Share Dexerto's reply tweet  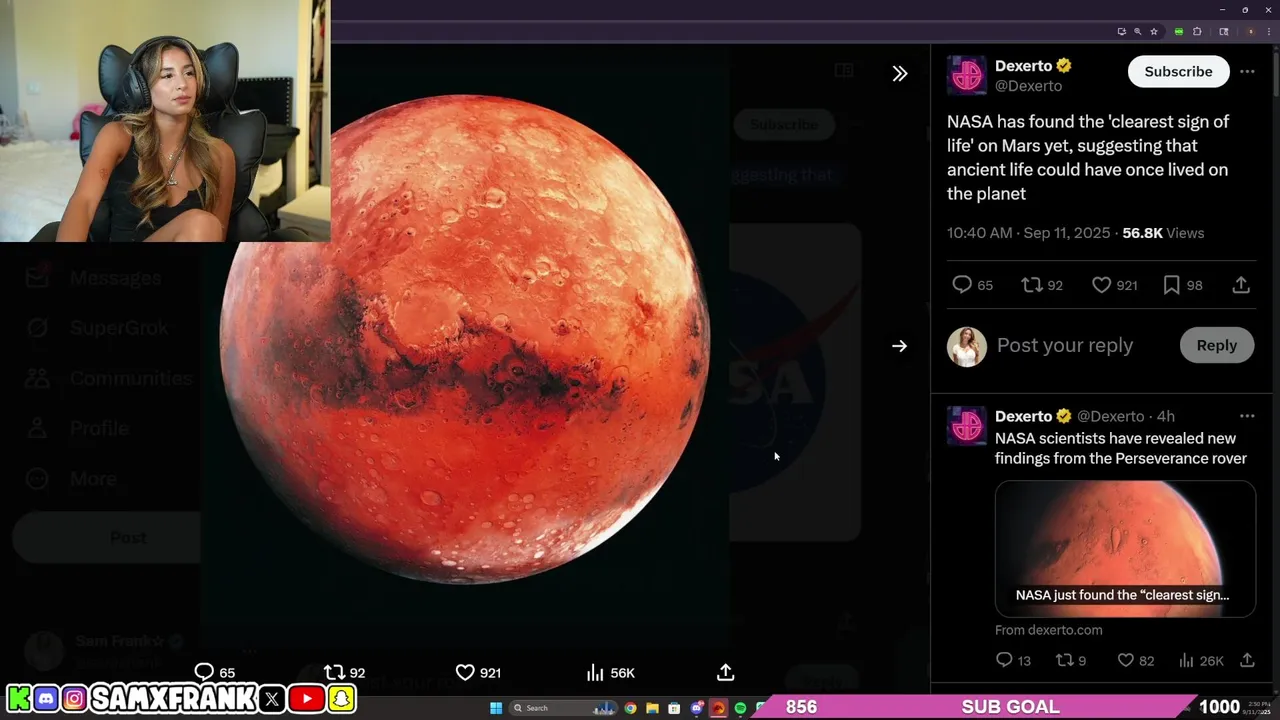1247,660
